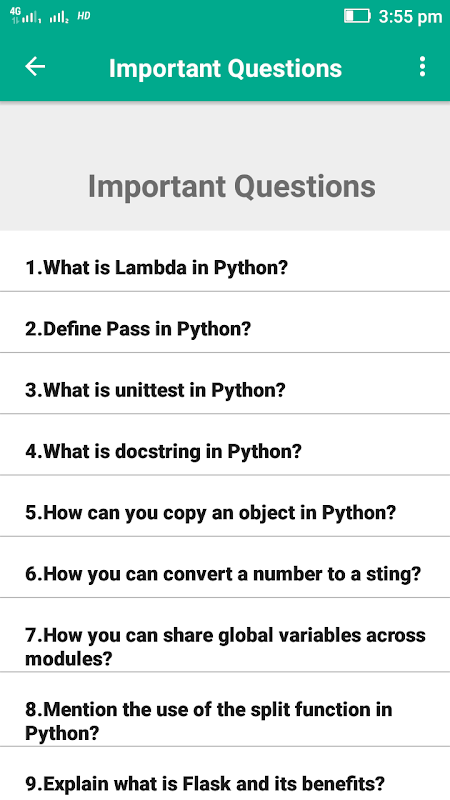This screenshot has height=800, width=450.
Task: Tap the 4G signal strength icon
Action: point(25,15)
